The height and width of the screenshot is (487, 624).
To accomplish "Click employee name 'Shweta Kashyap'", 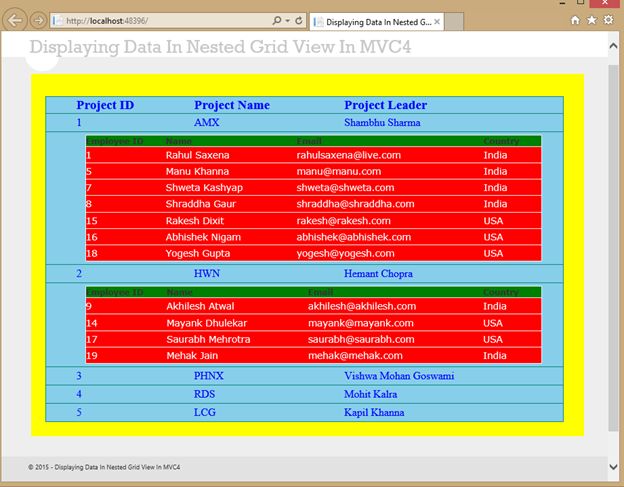I will click(204, 188).
